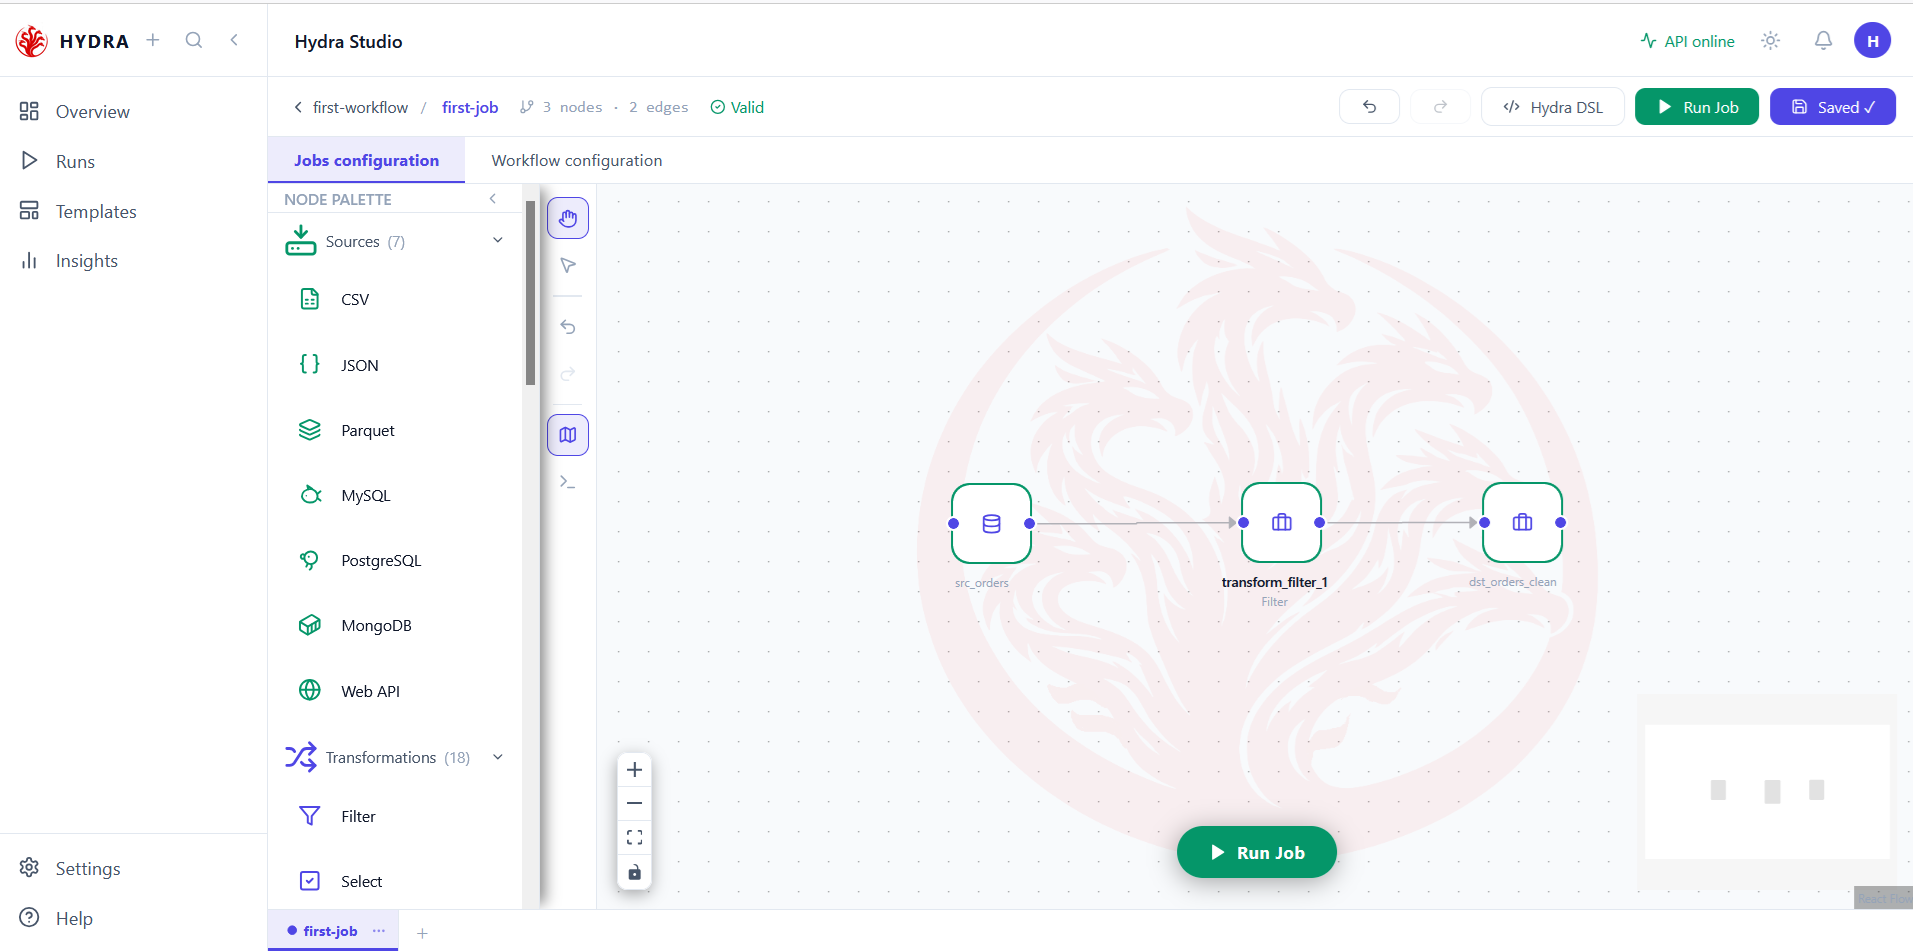Open the console terminal icon
Screen dimensions: 1913x951
pyautogui.click(x=568, y=482)
